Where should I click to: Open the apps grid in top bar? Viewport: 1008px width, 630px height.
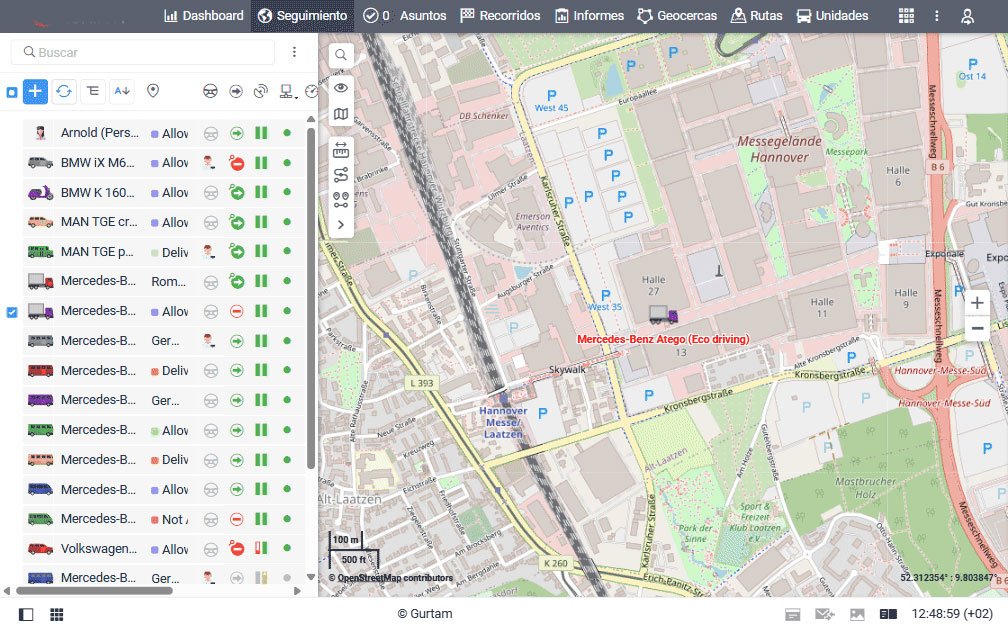pos(906,16)
